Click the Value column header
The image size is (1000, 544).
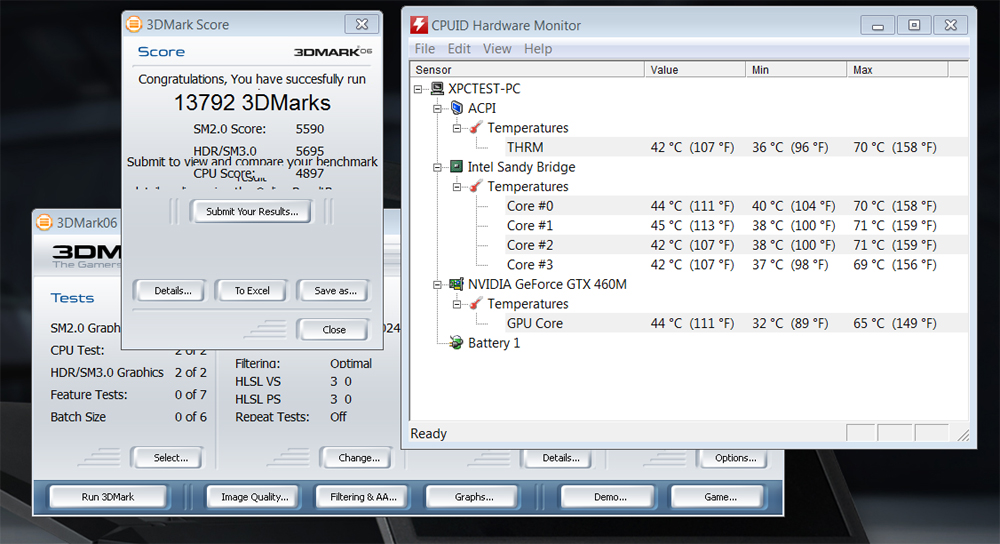695,70
